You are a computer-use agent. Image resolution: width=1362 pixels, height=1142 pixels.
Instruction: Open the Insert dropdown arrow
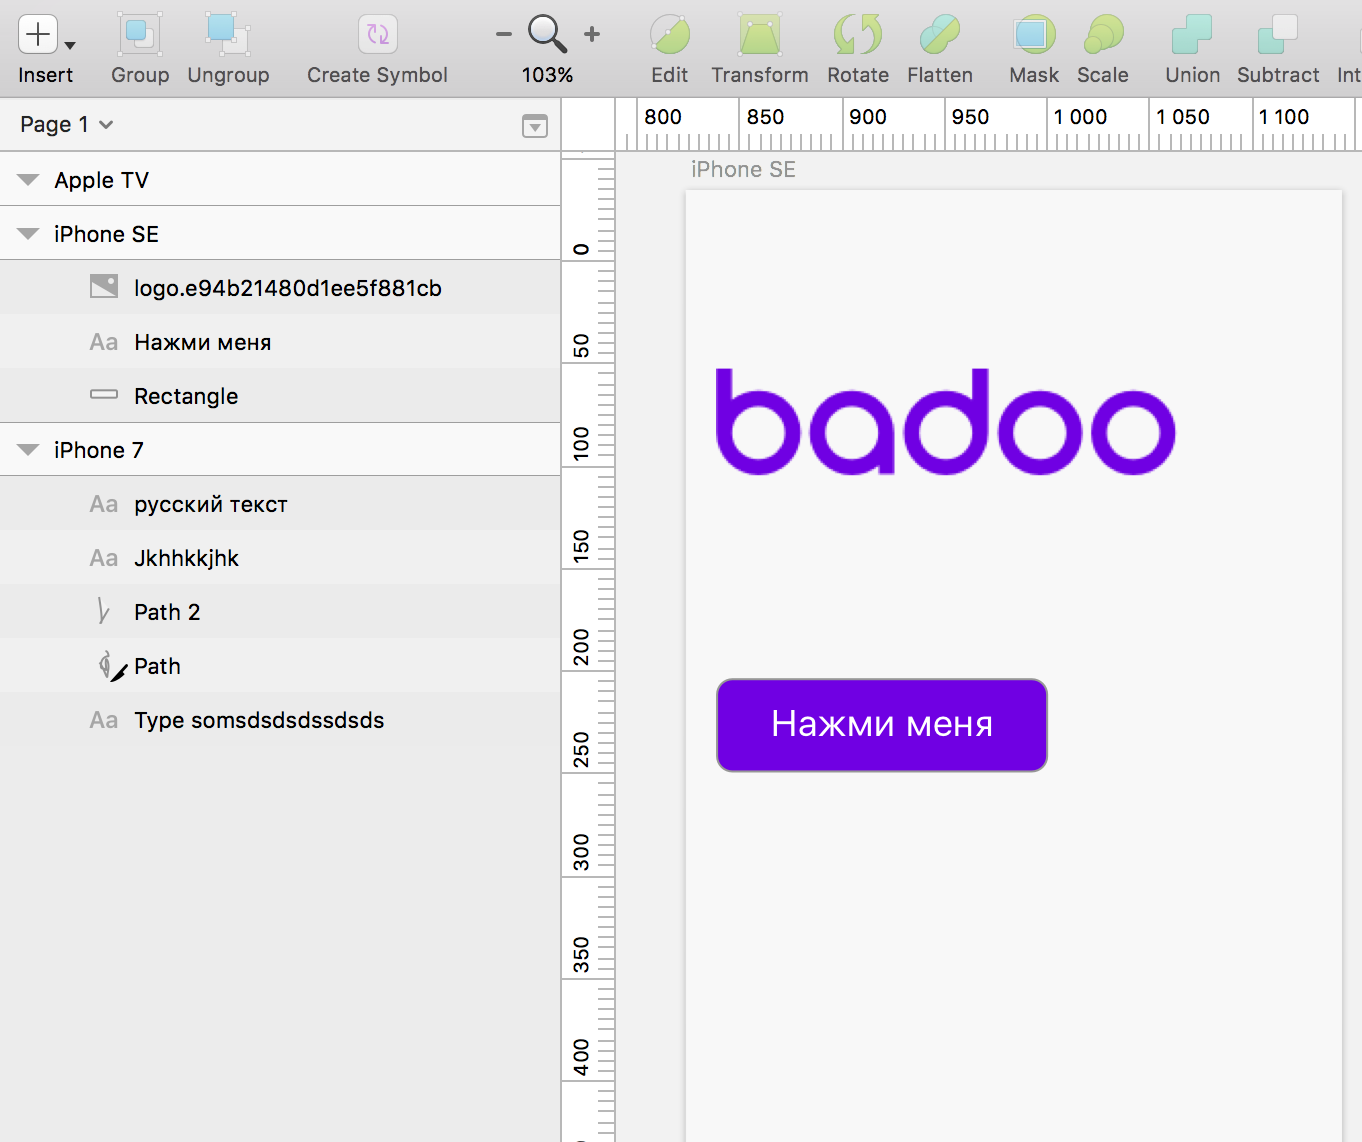coord(70,45)
